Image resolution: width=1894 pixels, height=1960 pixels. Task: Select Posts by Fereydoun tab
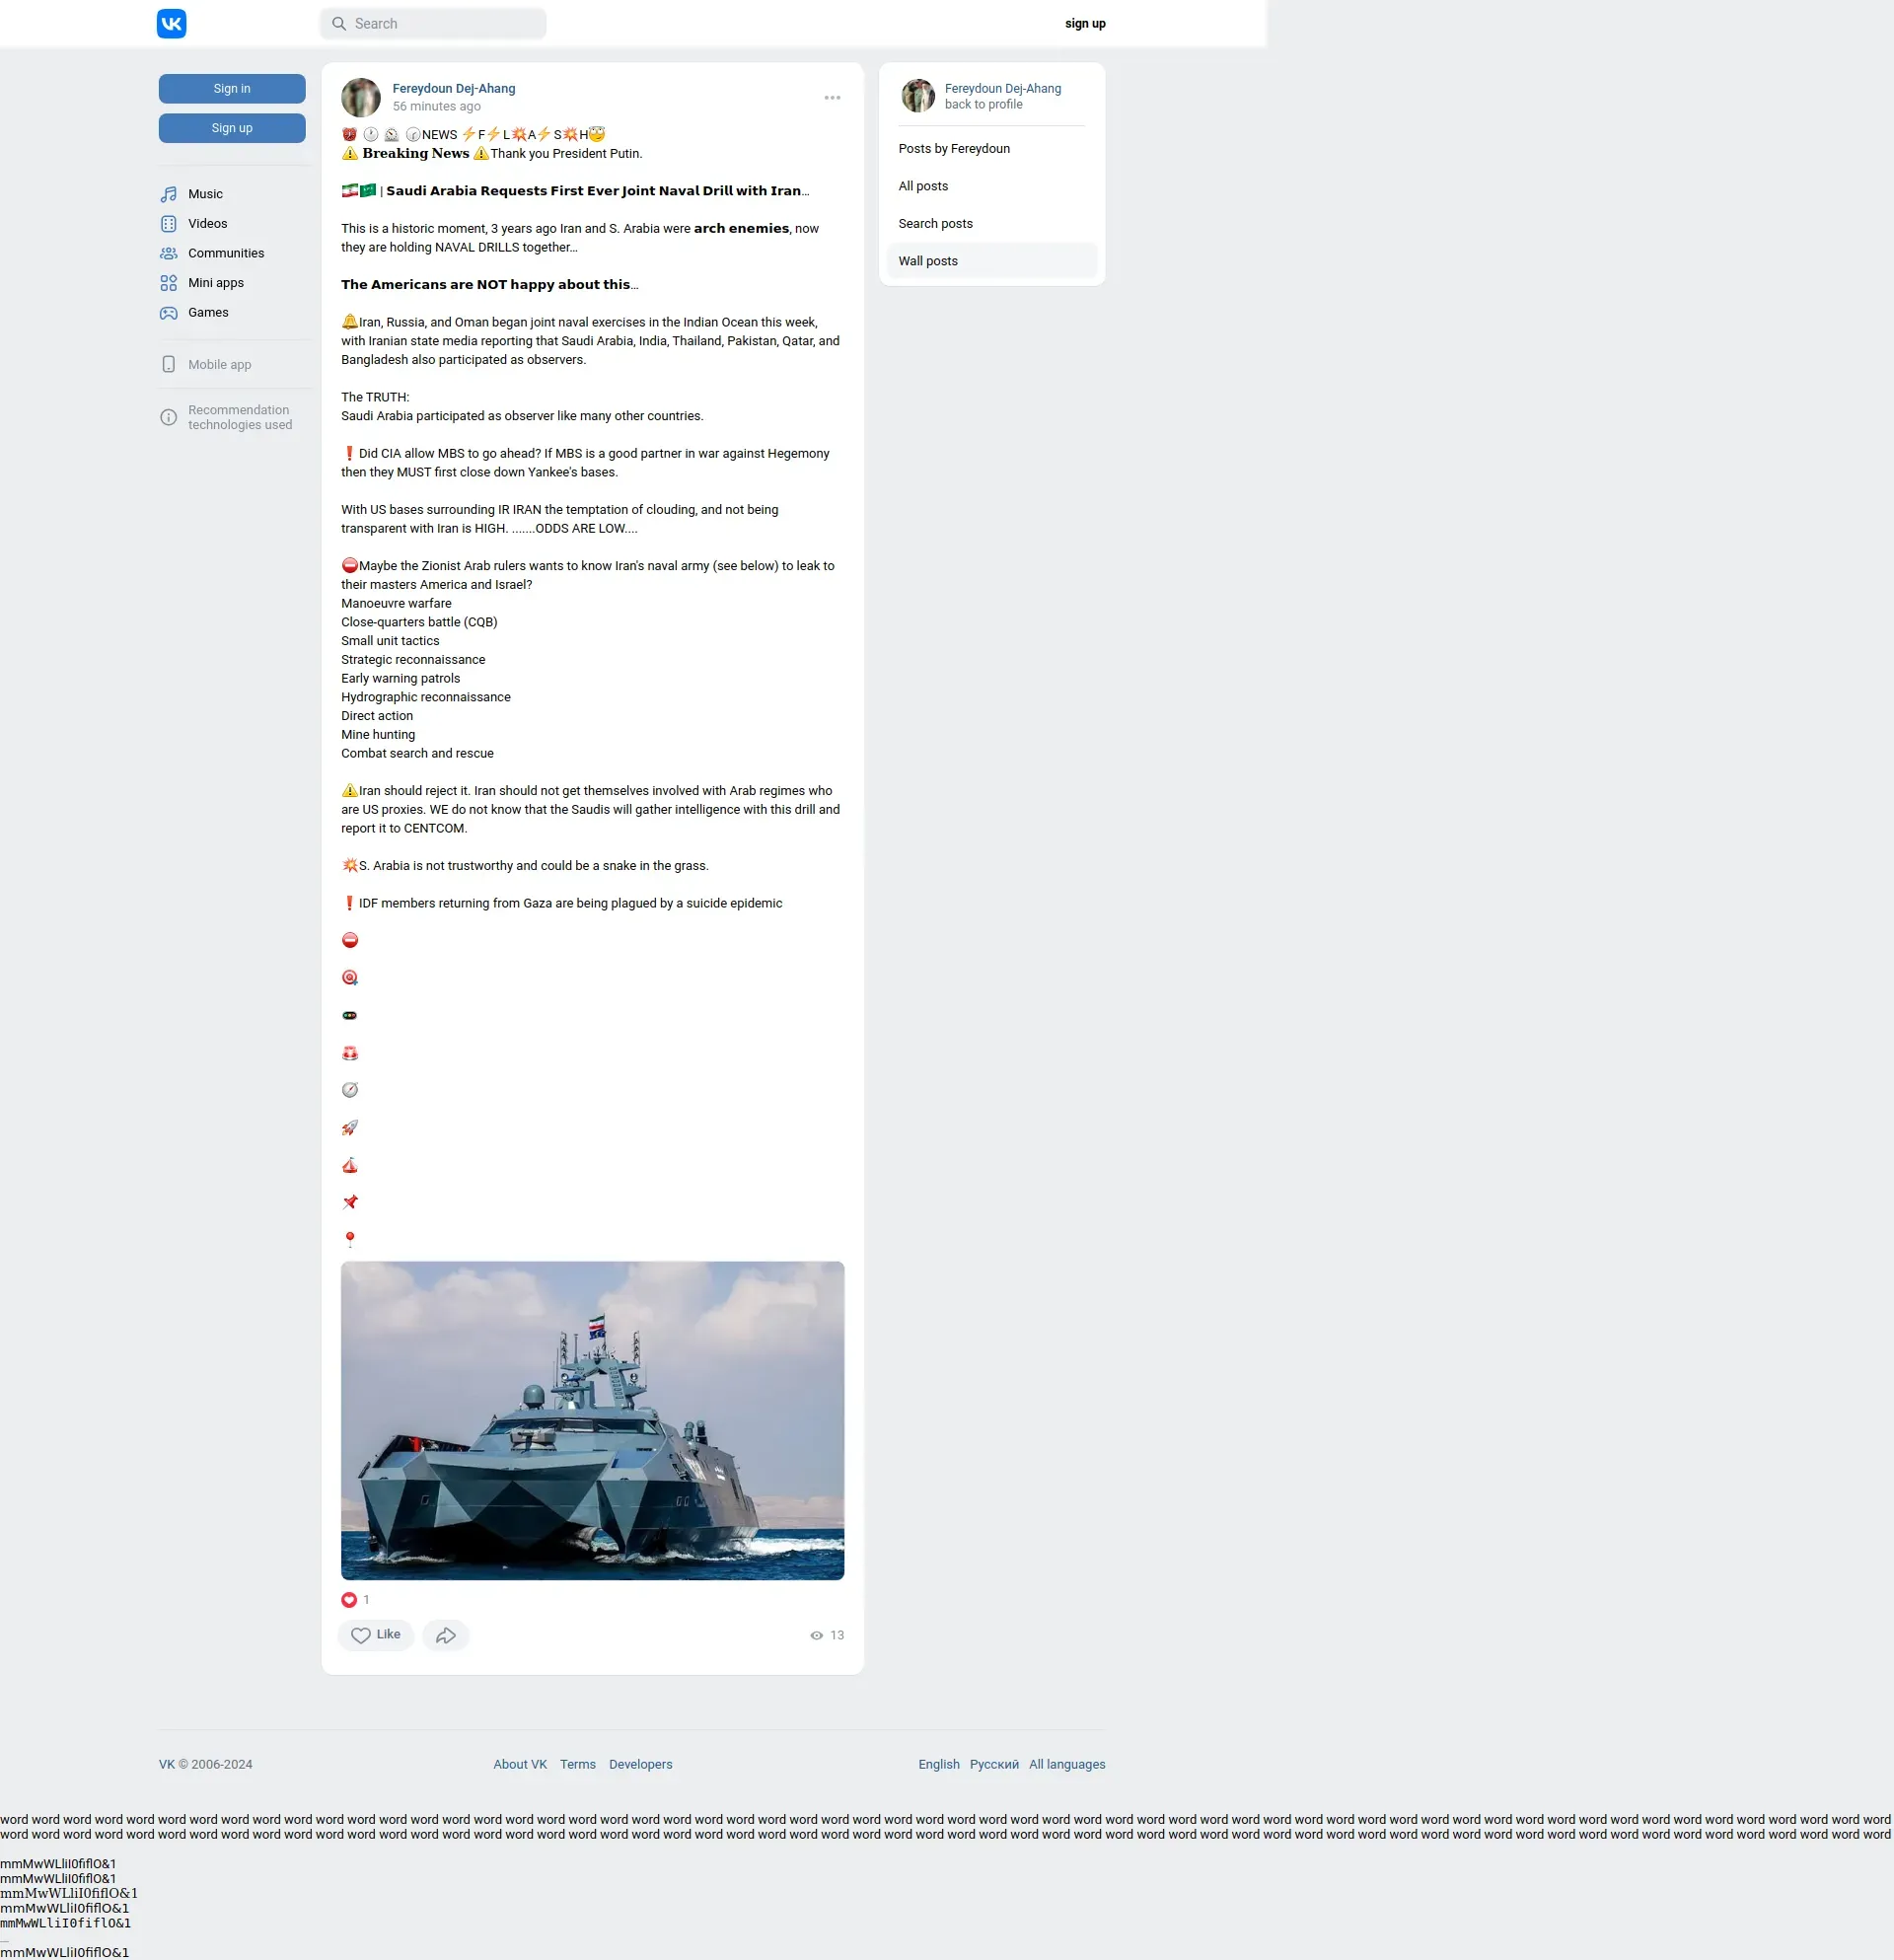(x=954, y=149)
